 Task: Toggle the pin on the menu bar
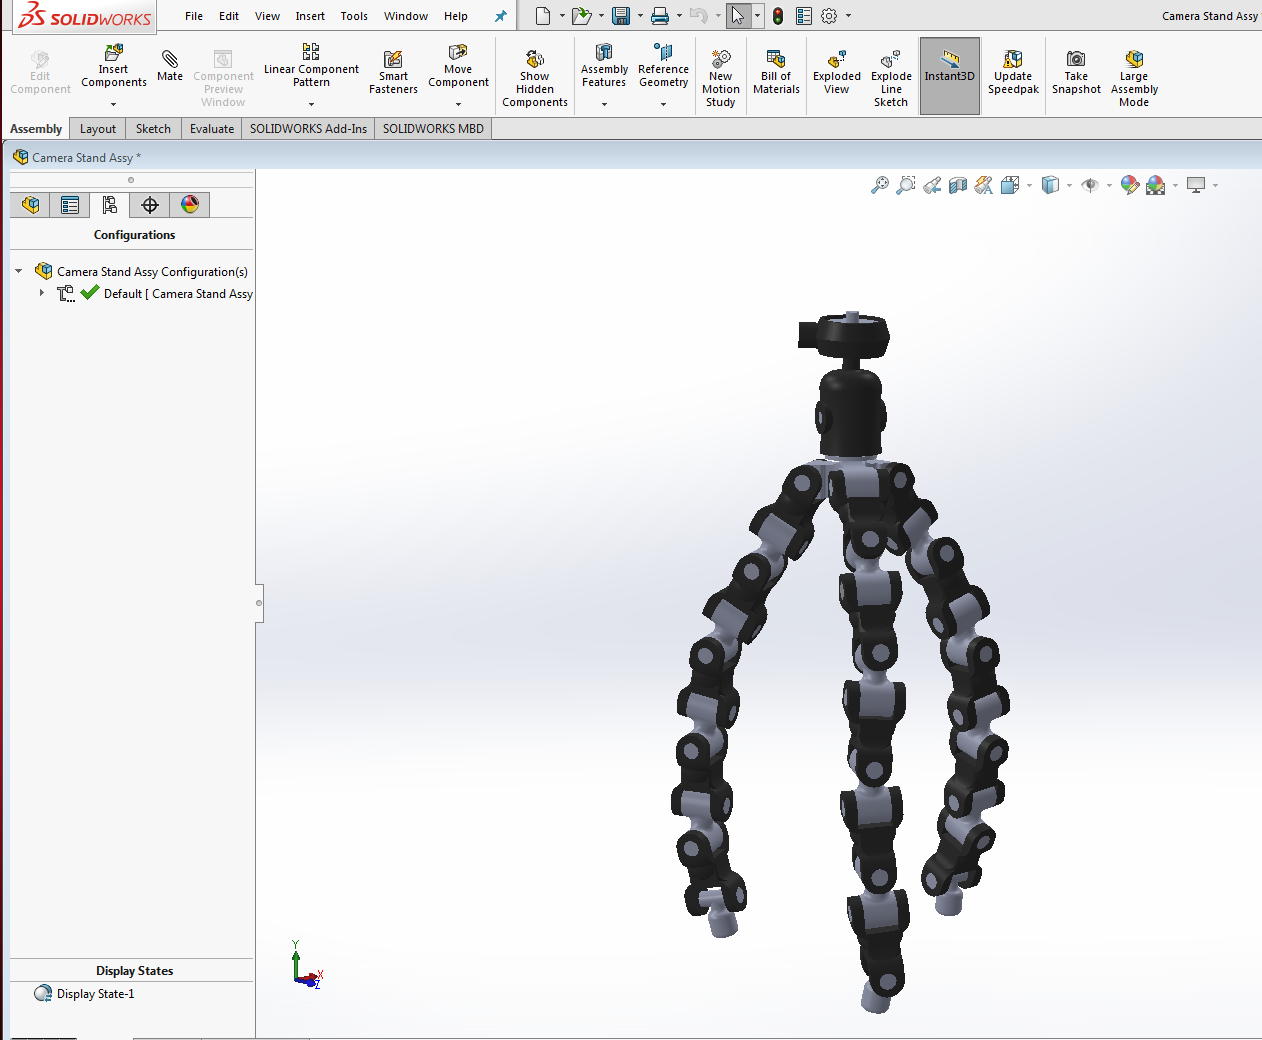point(500,16)
